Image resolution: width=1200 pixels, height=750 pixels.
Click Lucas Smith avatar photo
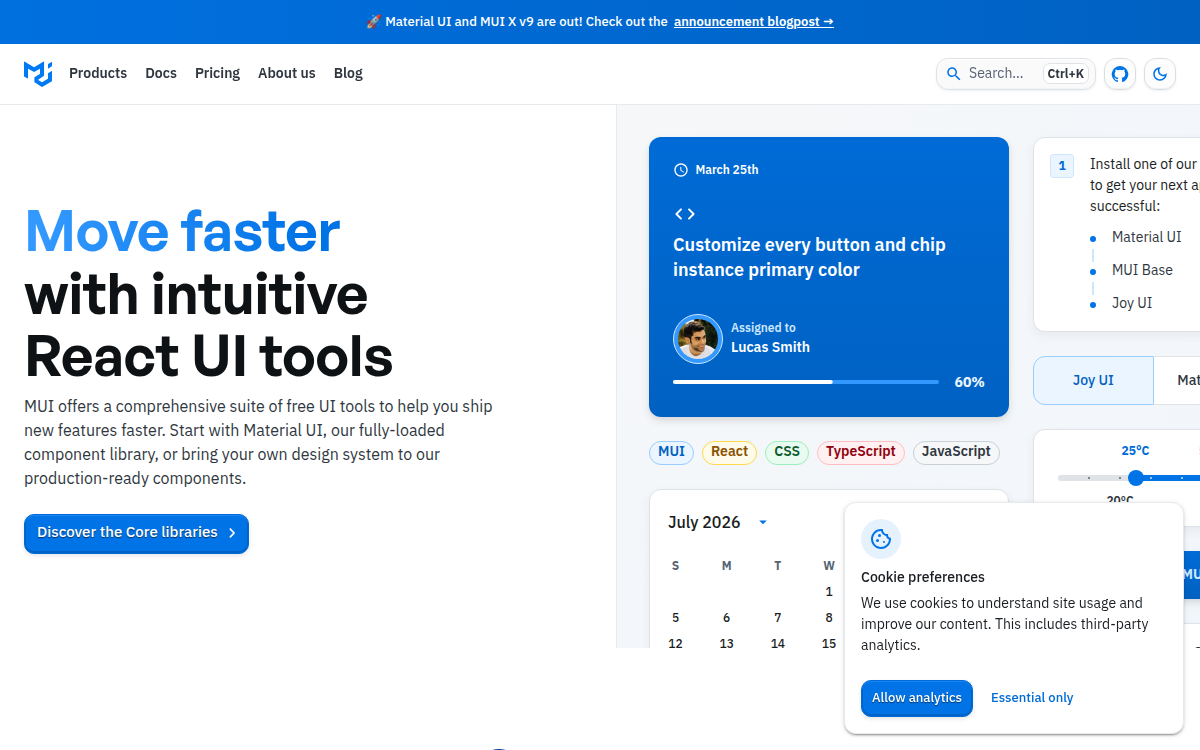[697, 338]
